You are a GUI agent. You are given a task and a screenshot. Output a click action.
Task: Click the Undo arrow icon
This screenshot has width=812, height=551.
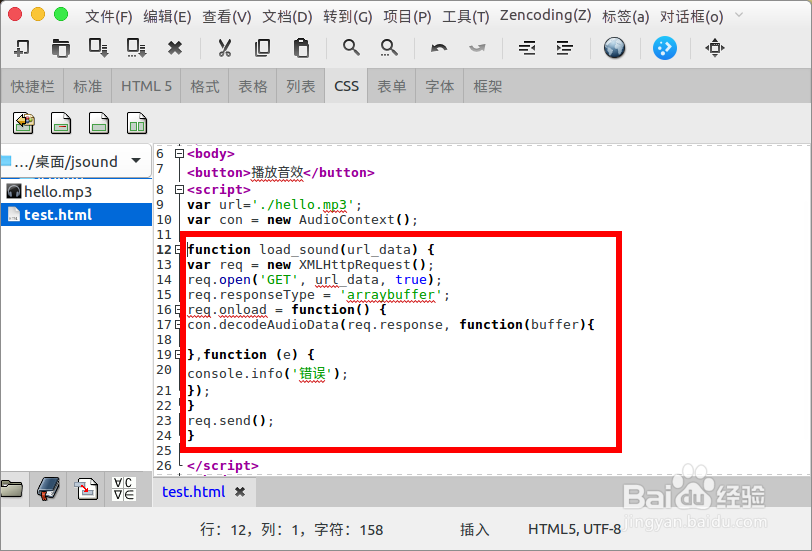(439, 48)
